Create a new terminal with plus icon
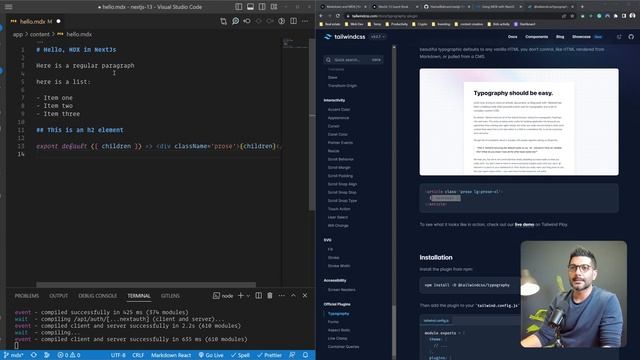 (240, 296)
